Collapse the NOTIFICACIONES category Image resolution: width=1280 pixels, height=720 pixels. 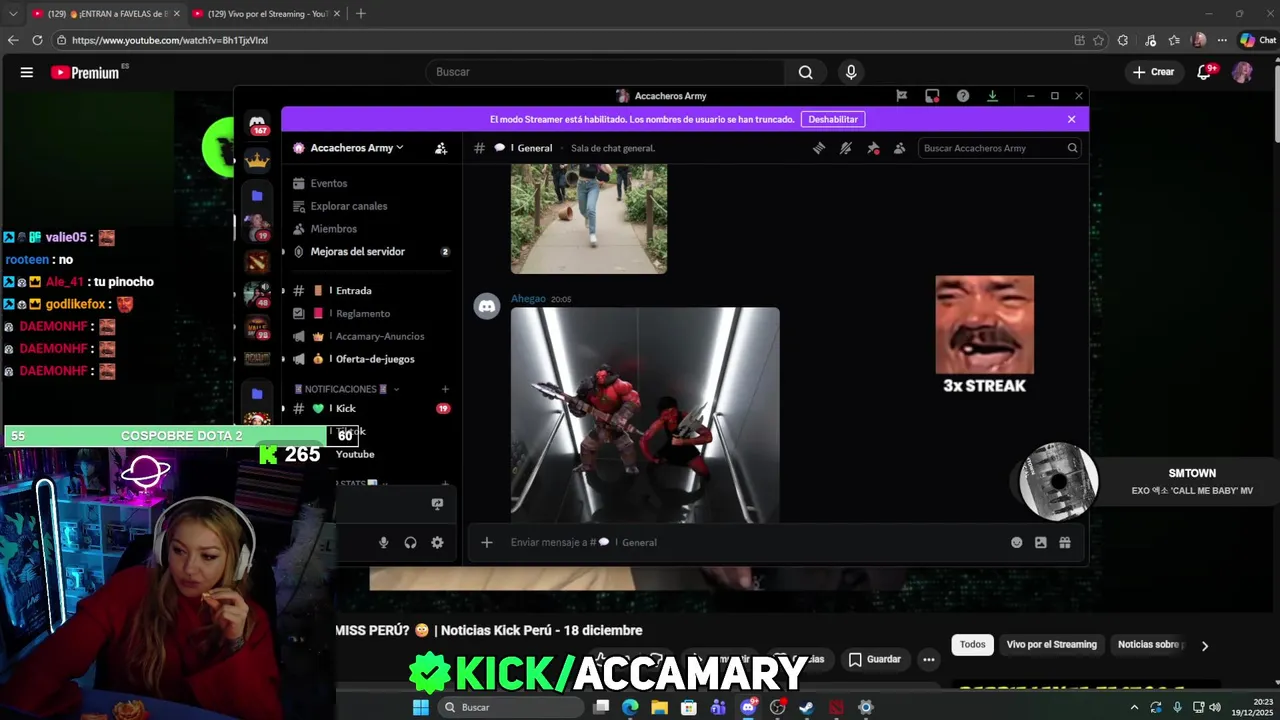pyautogui.click(x=340, y=389)
